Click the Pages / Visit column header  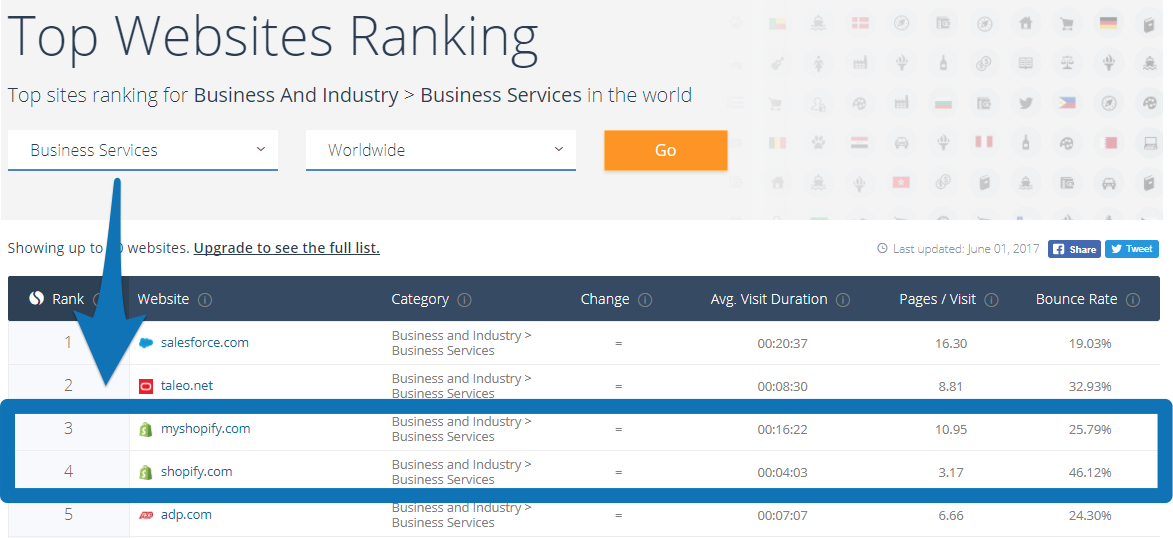click(x=937, y=299)
